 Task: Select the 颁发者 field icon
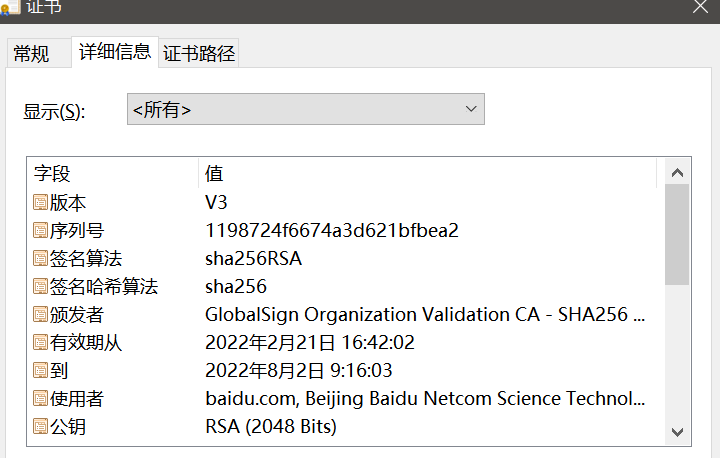40,315
